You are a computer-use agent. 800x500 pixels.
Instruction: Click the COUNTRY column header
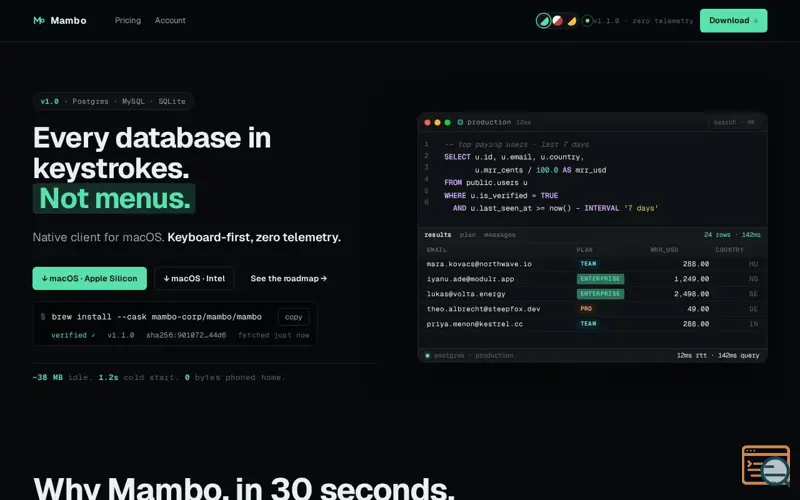[730, 249]
